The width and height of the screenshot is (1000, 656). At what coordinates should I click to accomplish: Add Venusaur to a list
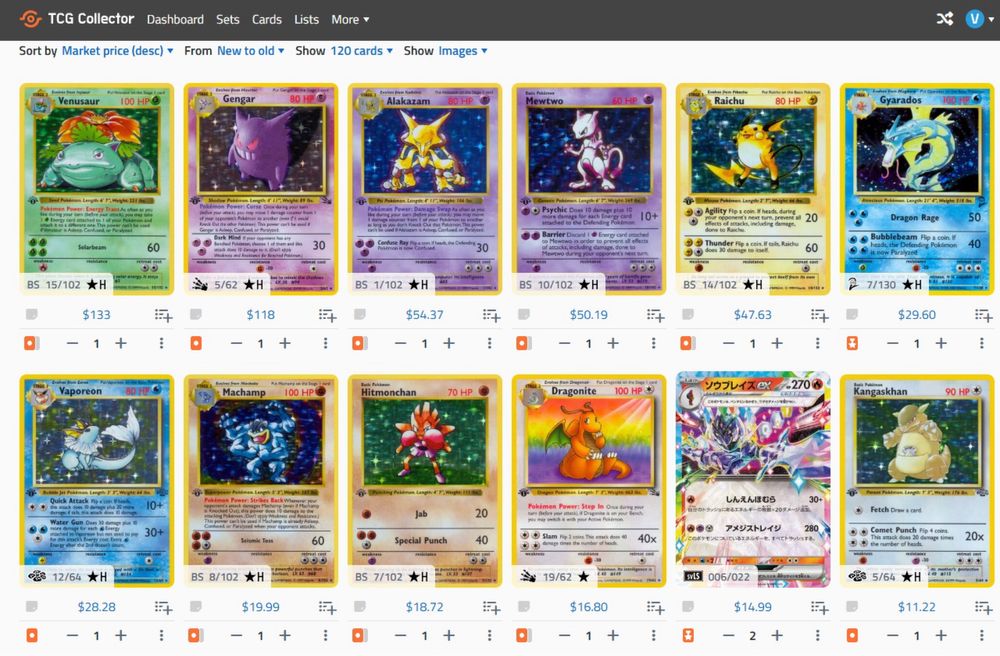click(163, 315)
